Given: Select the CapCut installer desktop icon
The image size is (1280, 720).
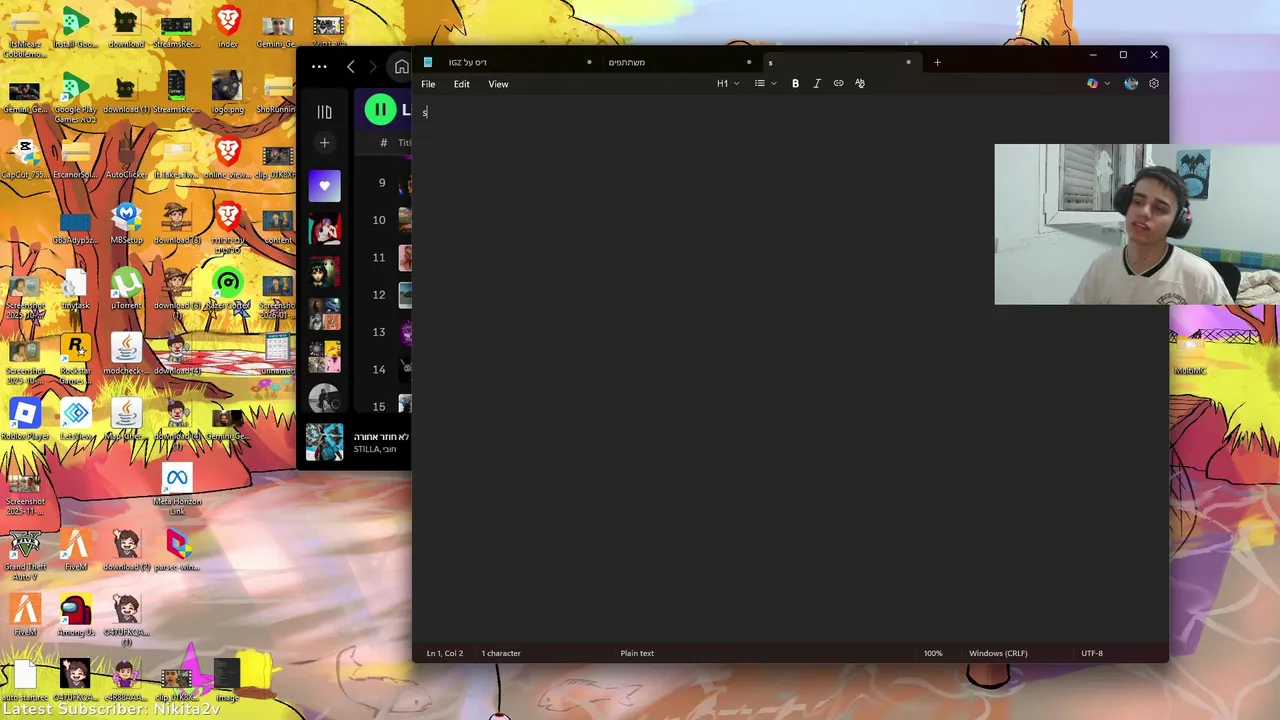Looking at the screenshot, I should coord(25,158).
